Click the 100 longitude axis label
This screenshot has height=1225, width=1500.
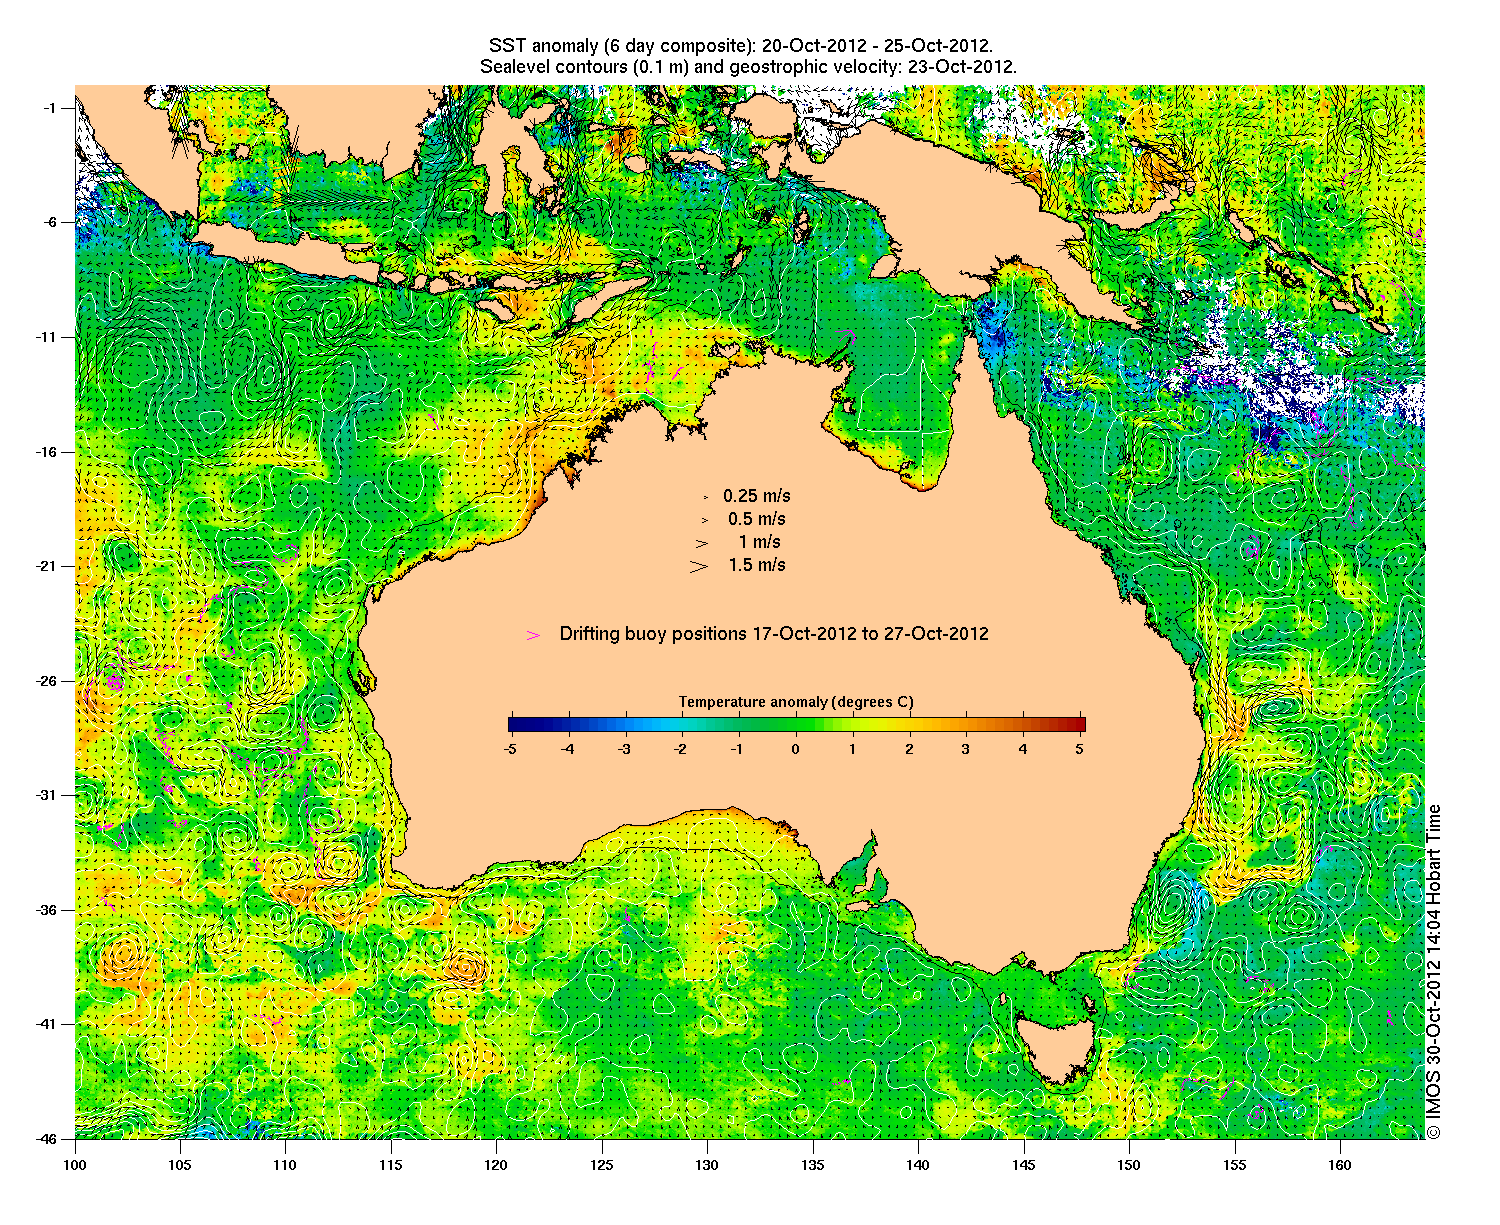coord(75,1165)
